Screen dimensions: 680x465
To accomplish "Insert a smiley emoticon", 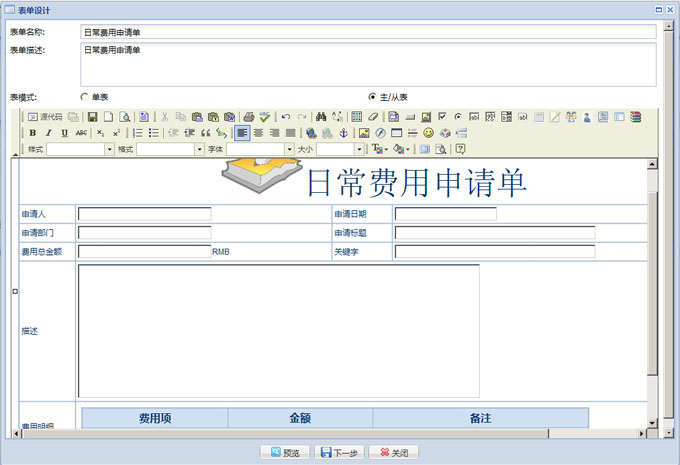I will click(428, 133).
